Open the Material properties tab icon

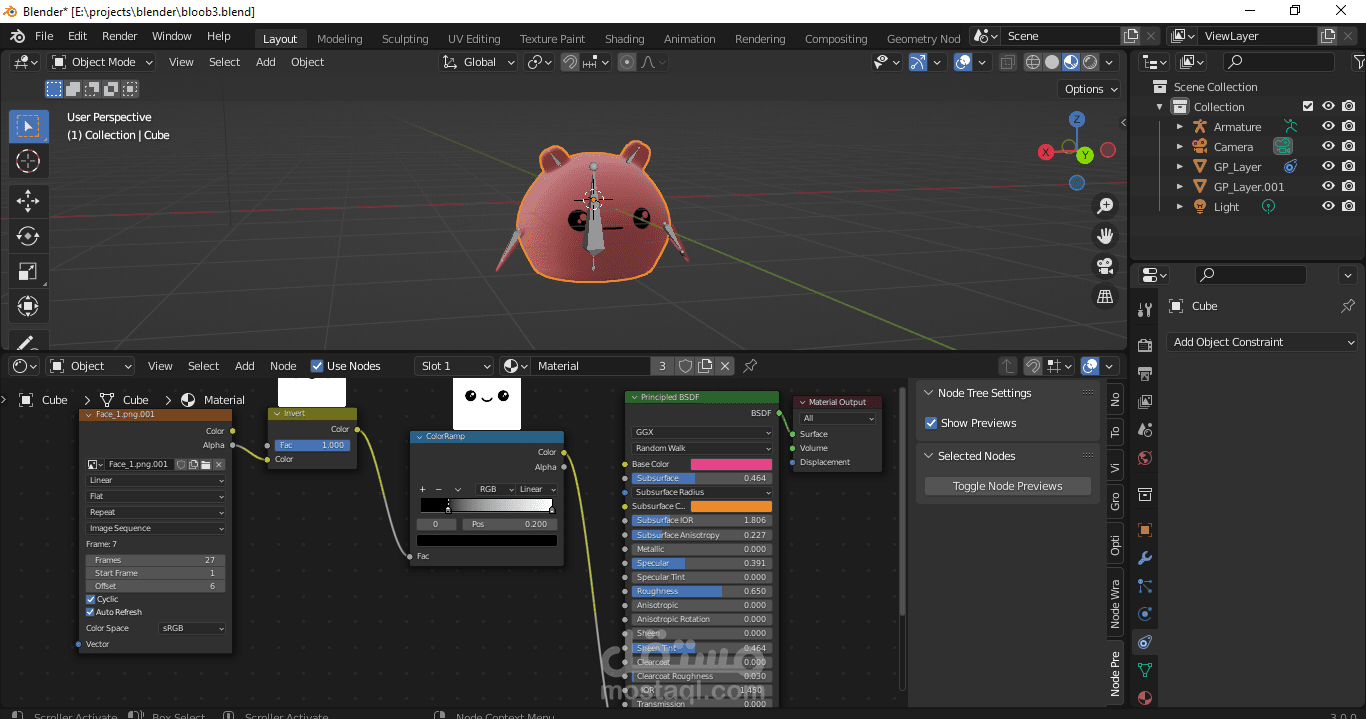point(1145,698)
